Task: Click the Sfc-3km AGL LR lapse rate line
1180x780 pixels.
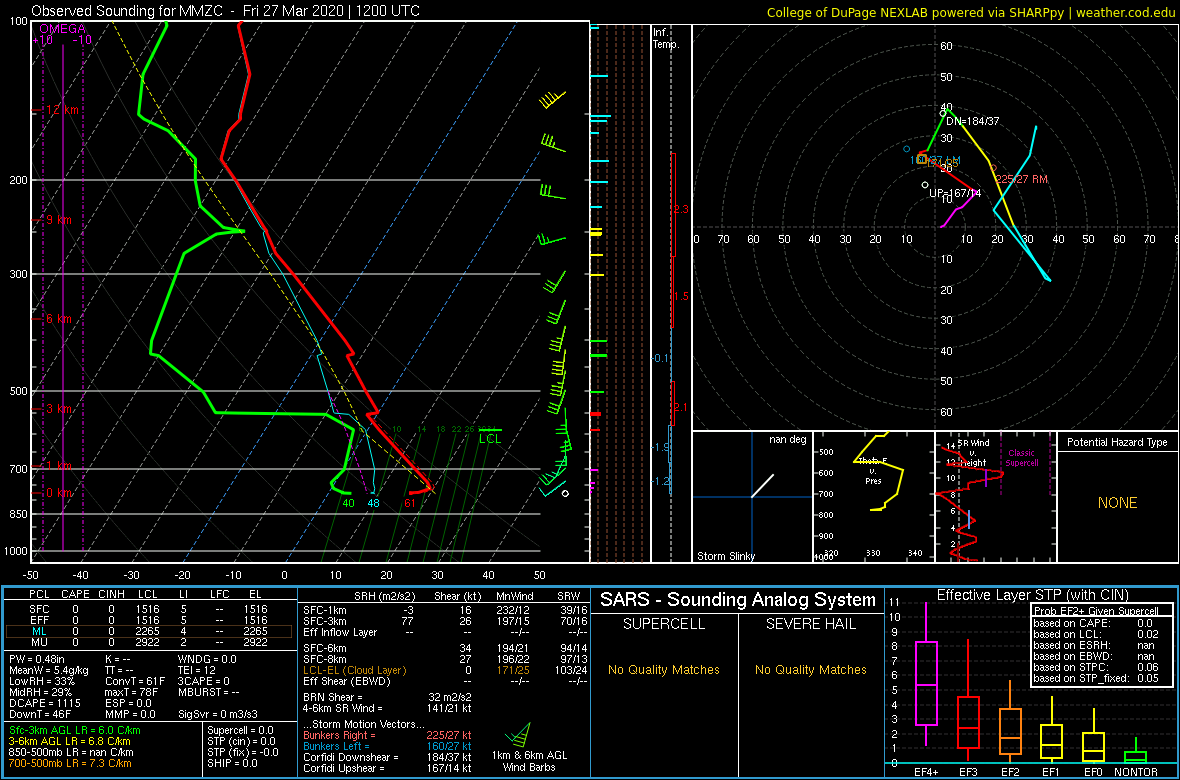Action: point(75,730)
